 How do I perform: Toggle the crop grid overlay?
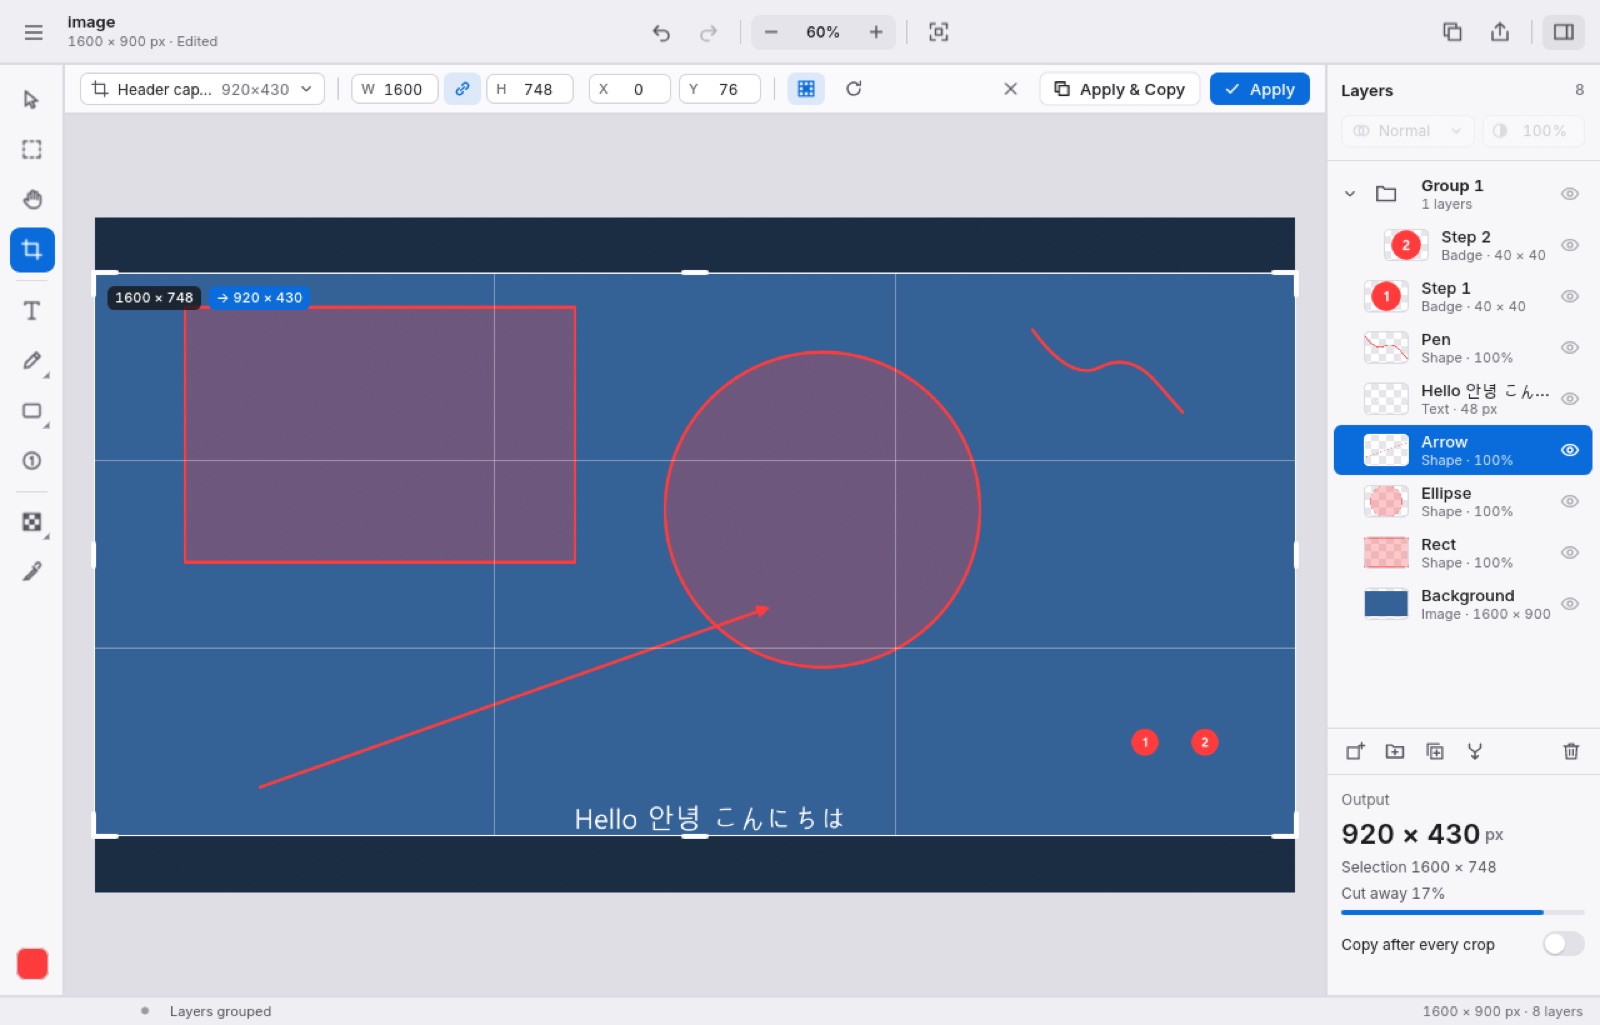pyautogui.click(x=806, y=89)
